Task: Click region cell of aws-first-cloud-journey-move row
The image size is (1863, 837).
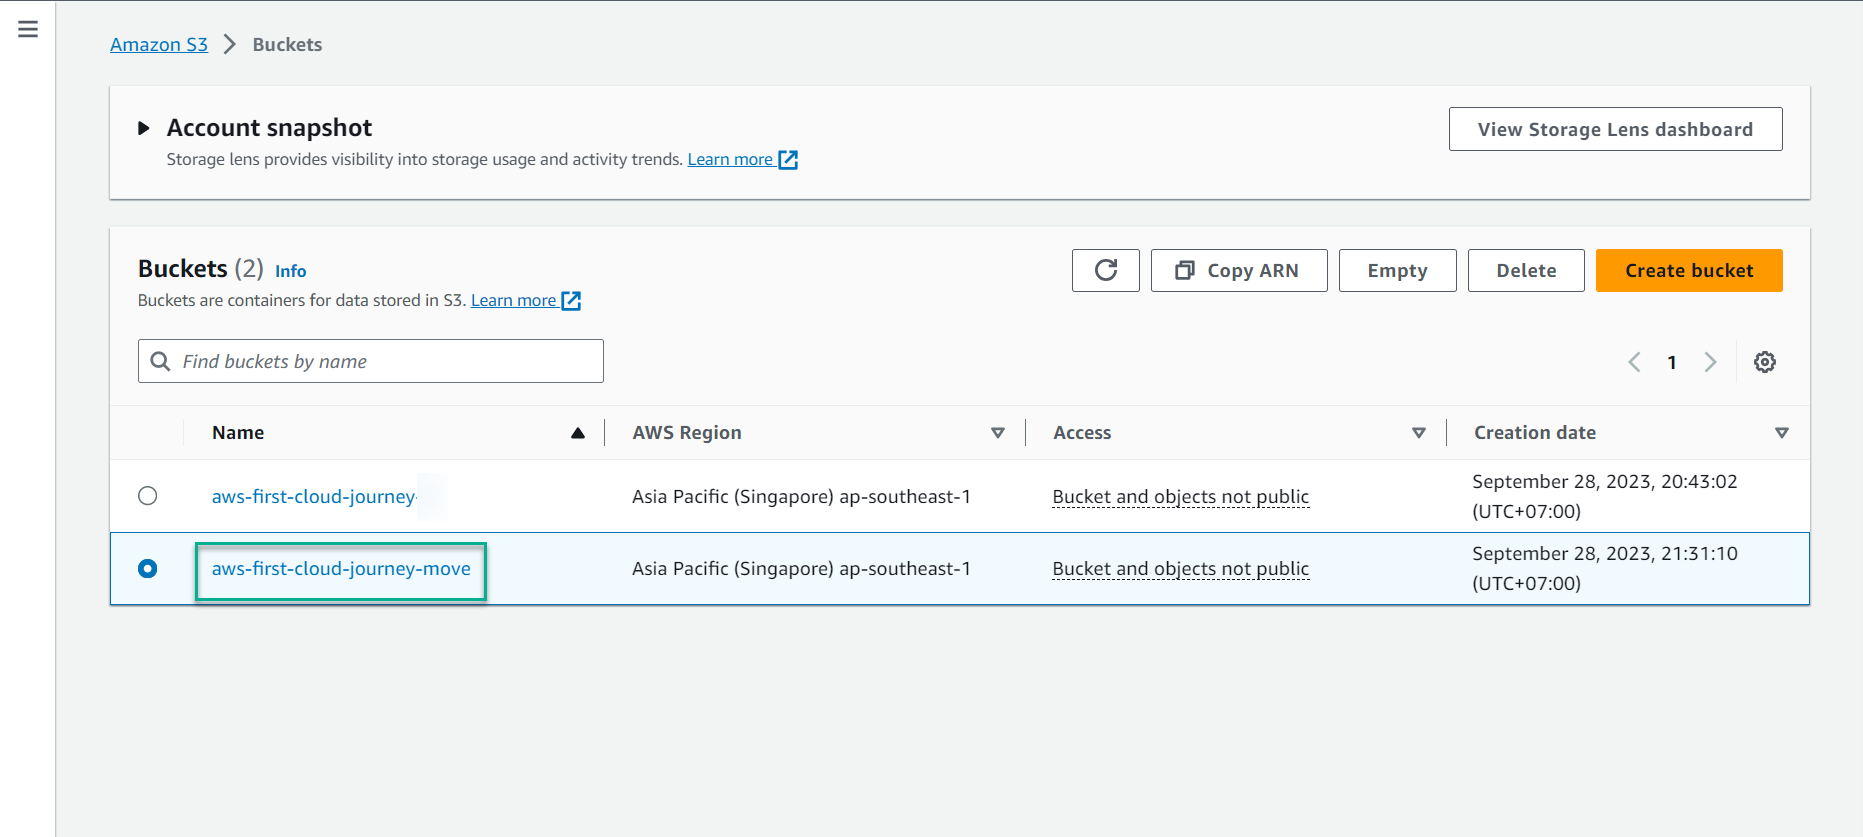Action: point(801,569)
